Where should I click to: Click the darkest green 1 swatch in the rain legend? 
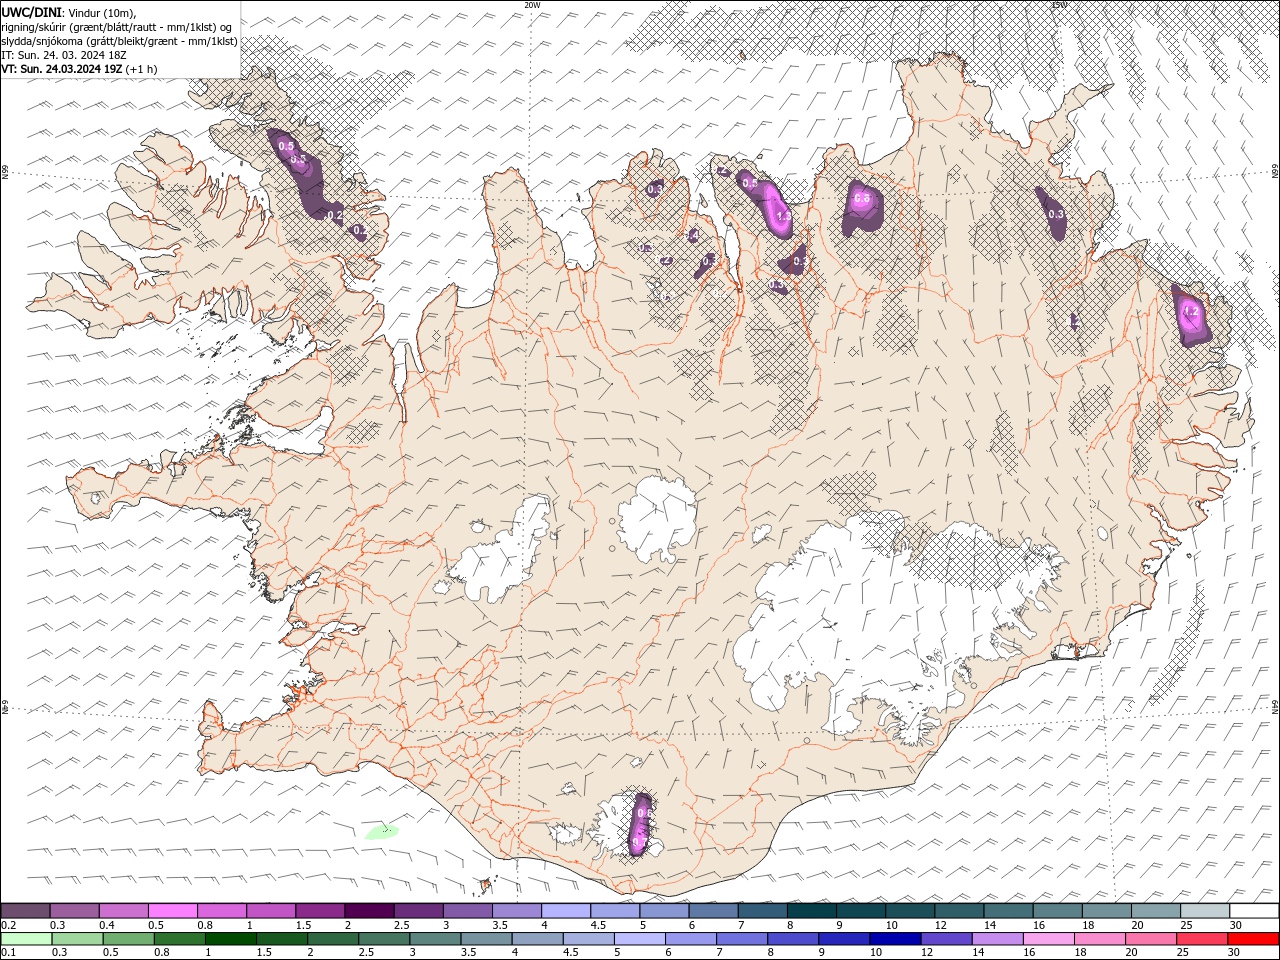coord(230,939)
